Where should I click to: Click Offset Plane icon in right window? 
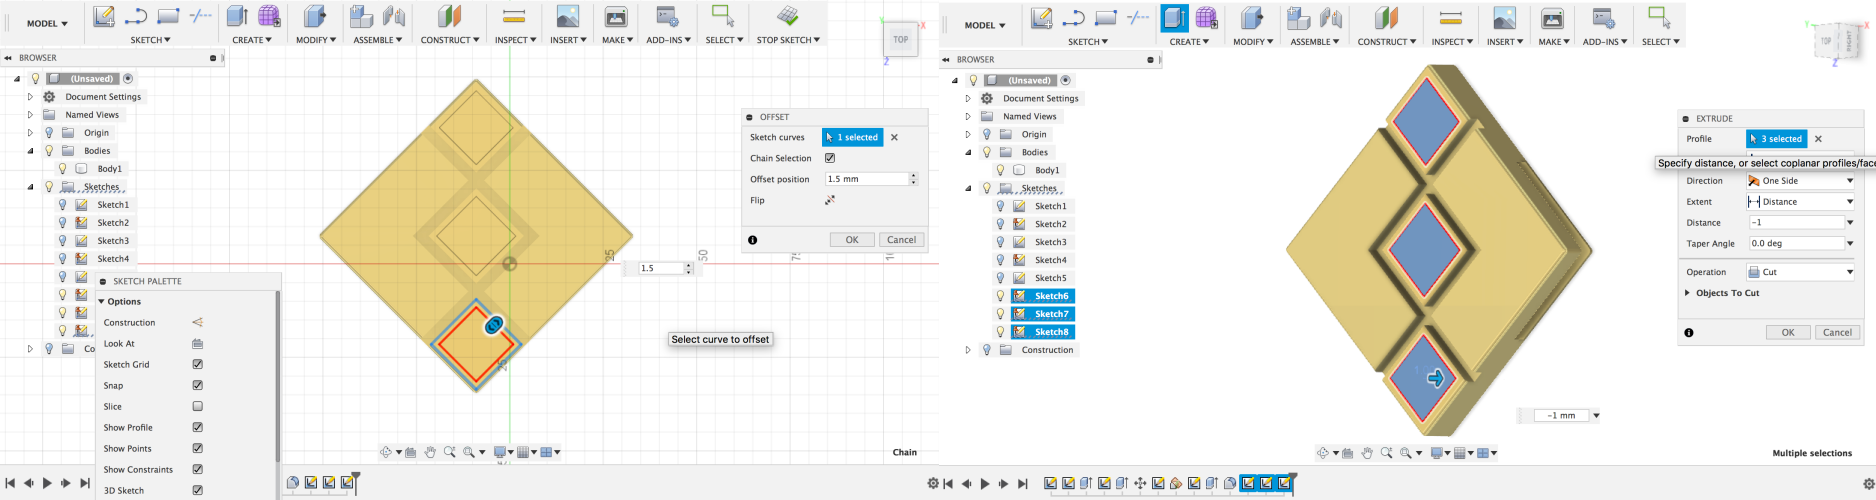coord(1387,17)
